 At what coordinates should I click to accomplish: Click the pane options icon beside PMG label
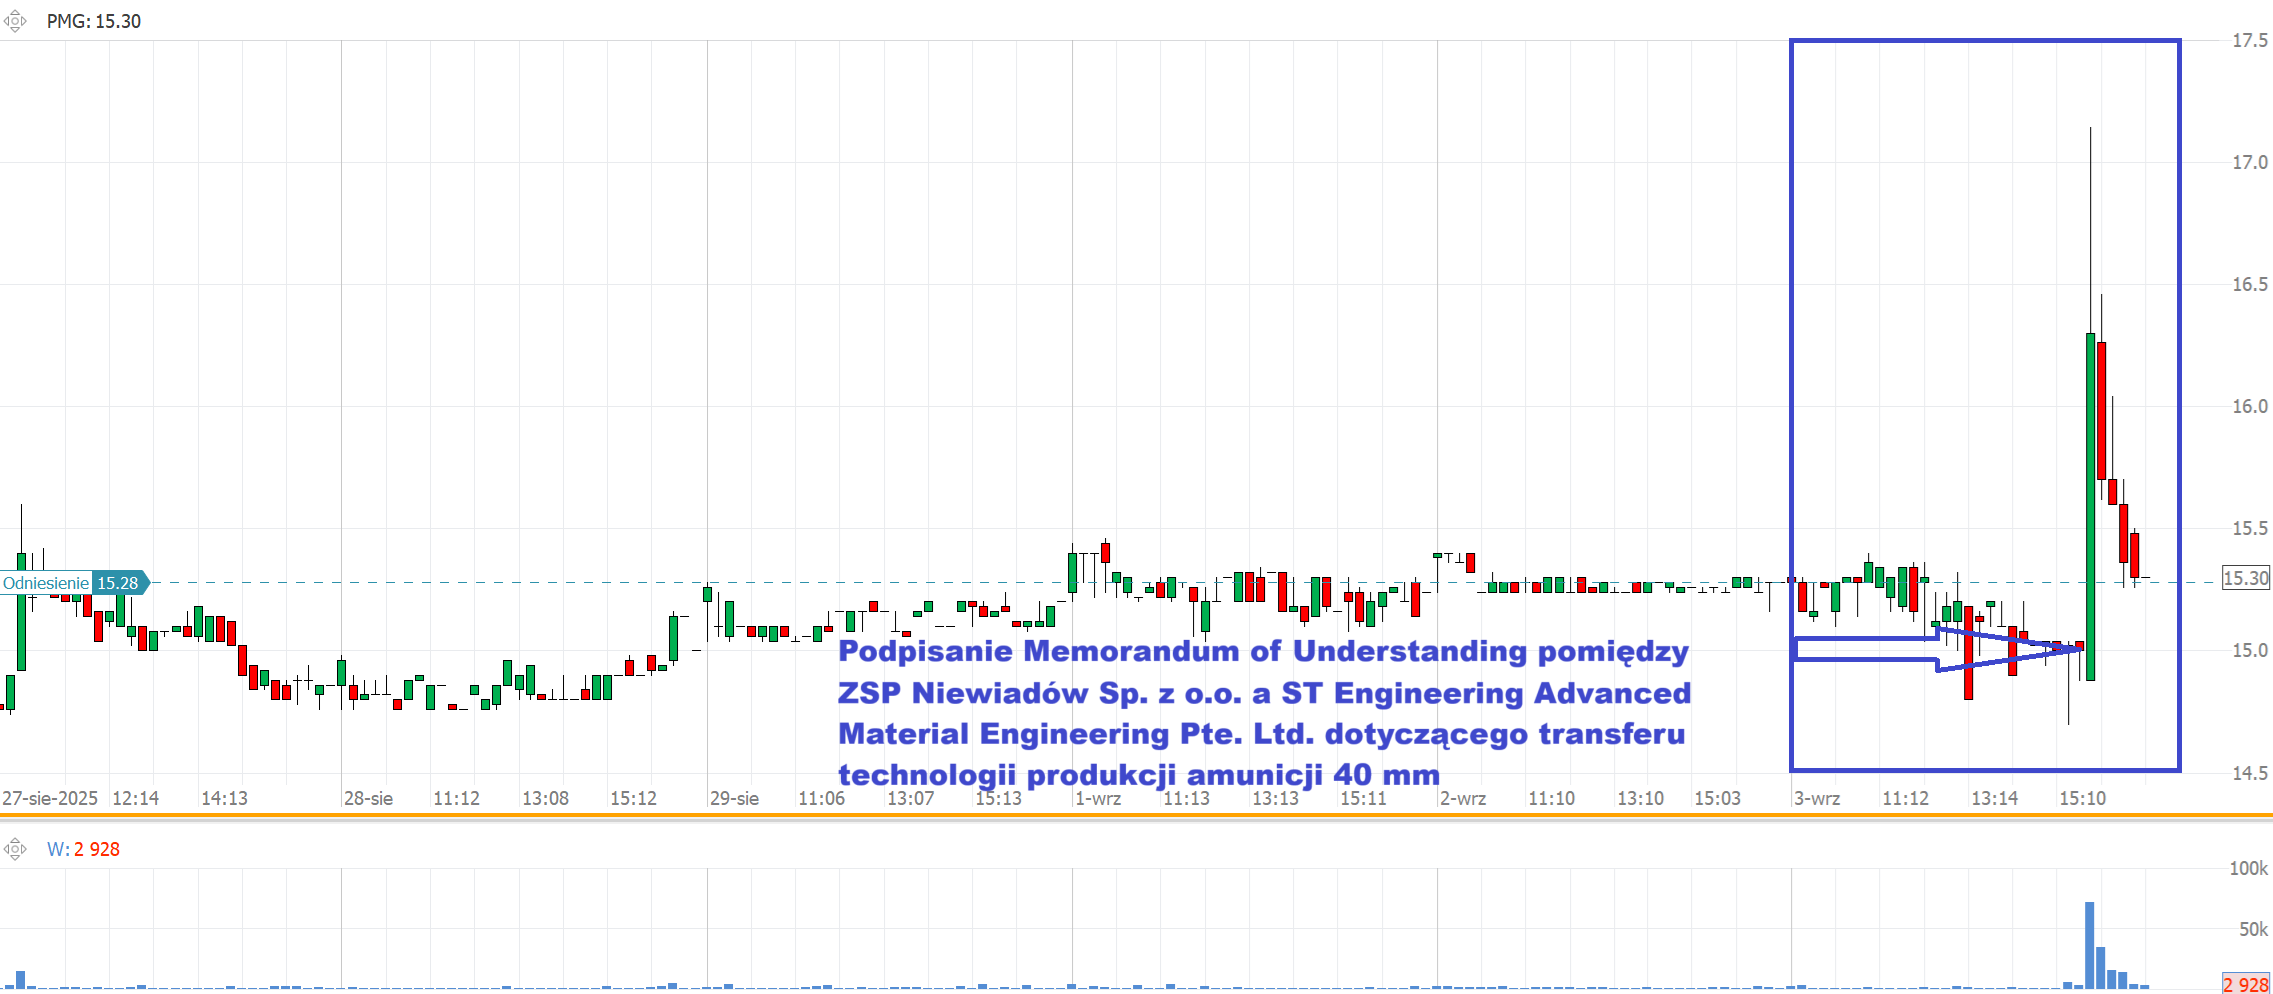coord(15,21)
